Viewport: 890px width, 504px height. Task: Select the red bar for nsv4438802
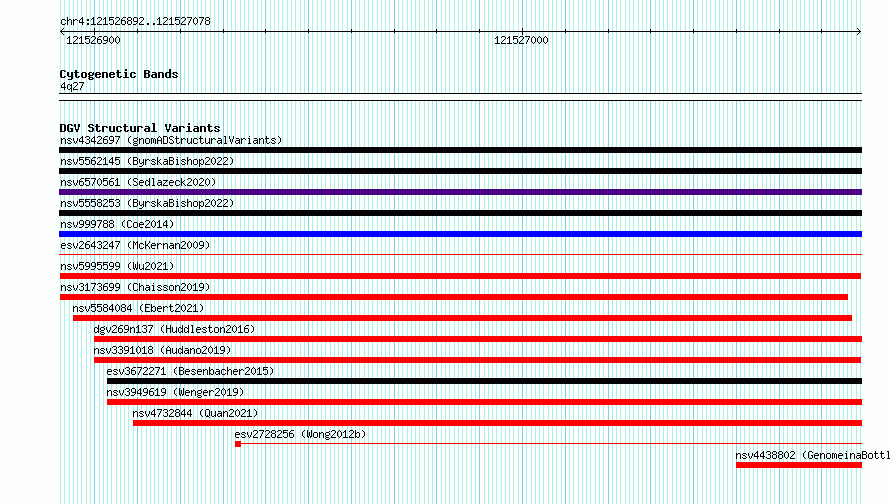tap(799, 465)
